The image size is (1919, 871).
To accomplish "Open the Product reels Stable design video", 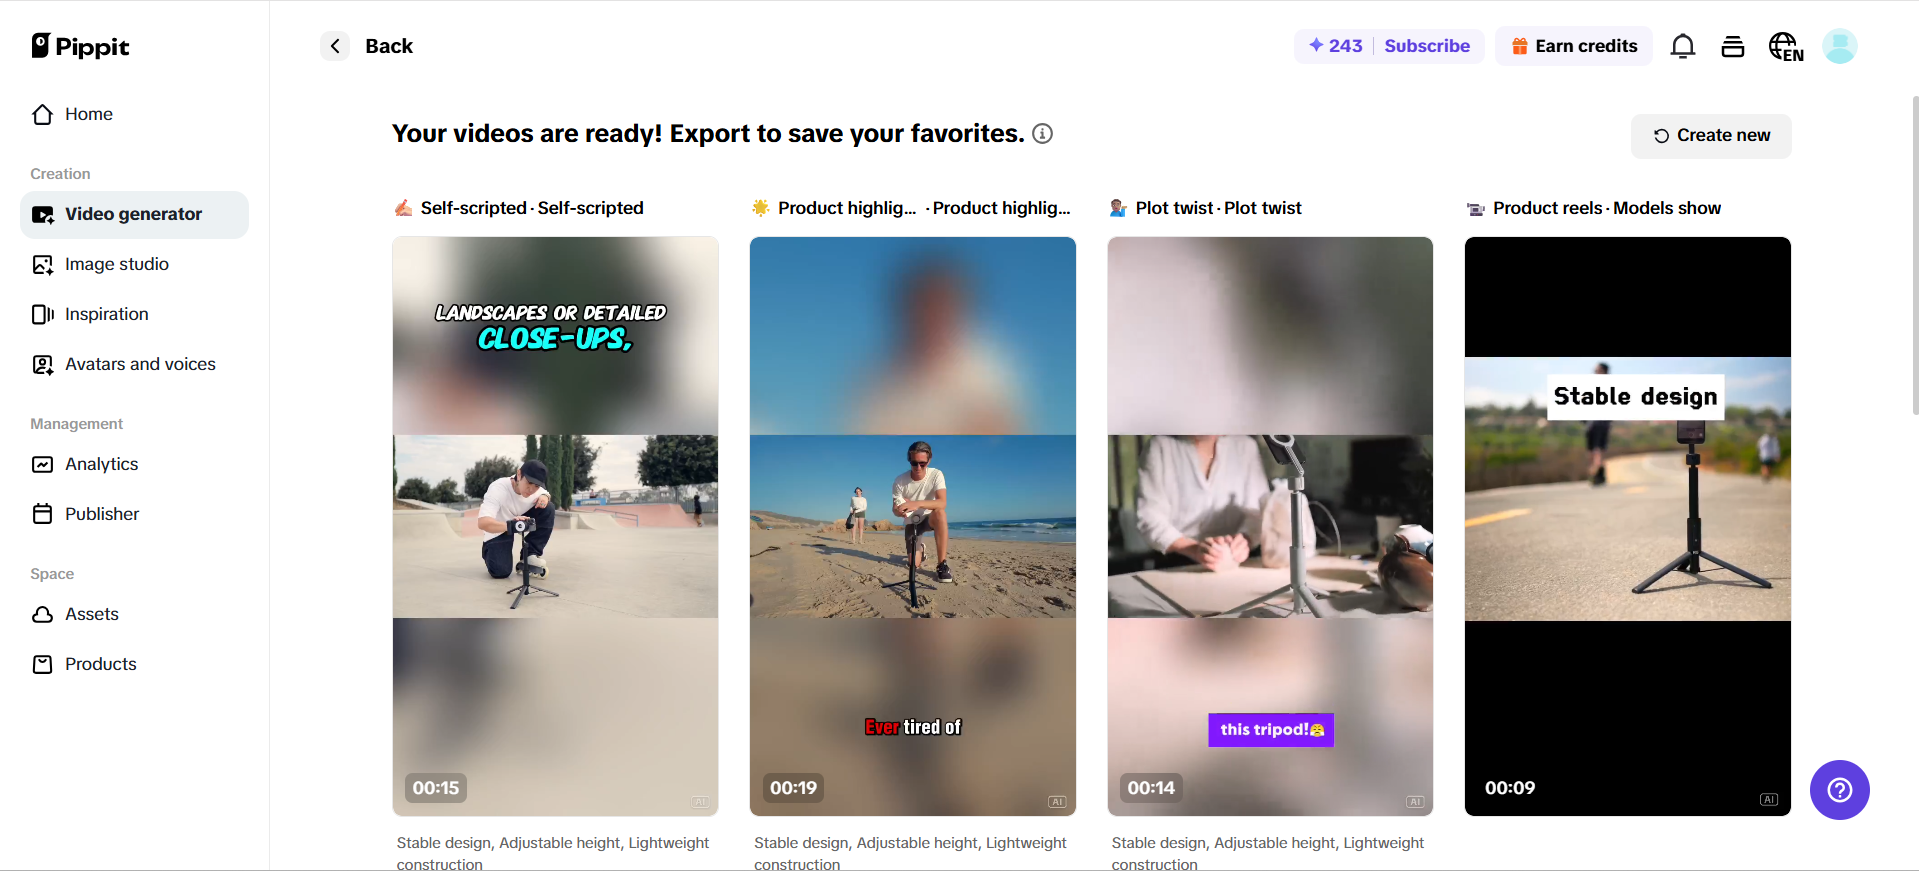I will click(x=1628, y=526).
